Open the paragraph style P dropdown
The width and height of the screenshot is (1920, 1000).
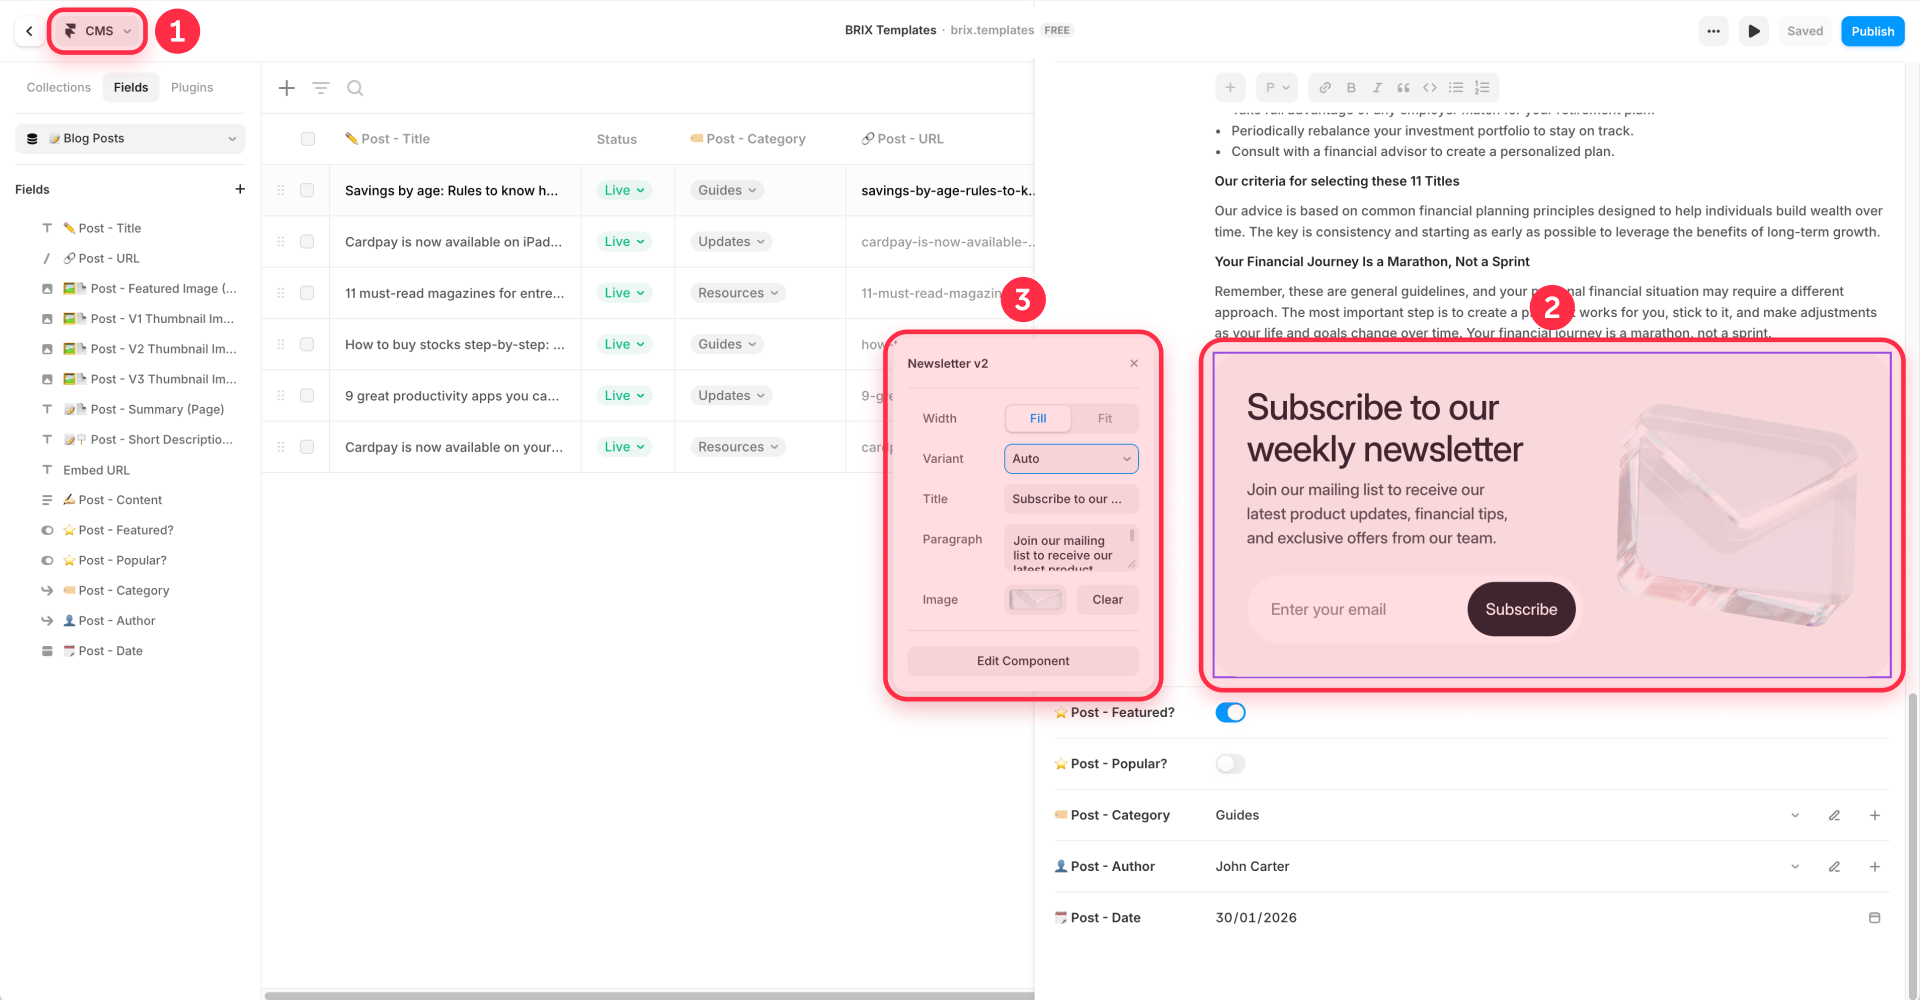coord(1276,88)
